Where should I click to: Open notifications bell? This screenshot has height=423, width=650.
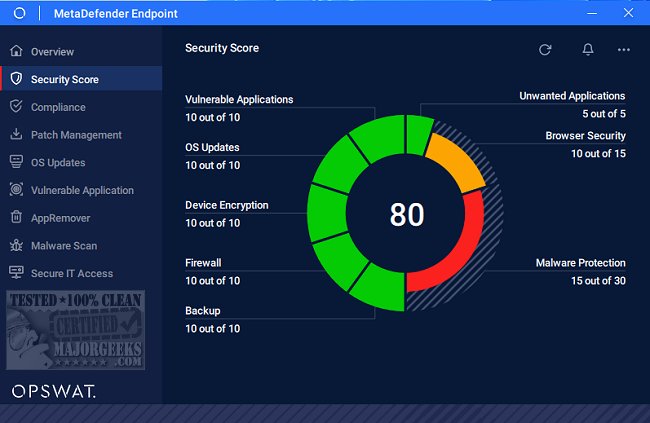pyautogui.click(x=588, y=50)
